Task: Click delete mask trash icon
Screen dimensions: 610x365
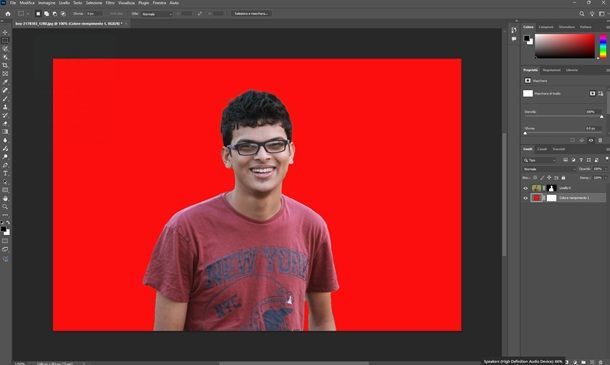Action: tap(600, 140)
